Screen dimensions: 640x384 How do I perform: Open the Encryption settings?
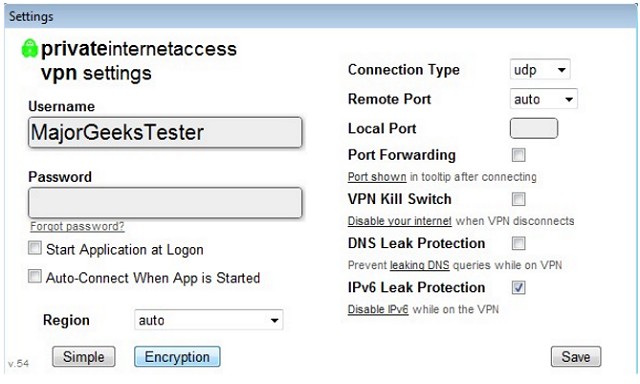(177, 357)
